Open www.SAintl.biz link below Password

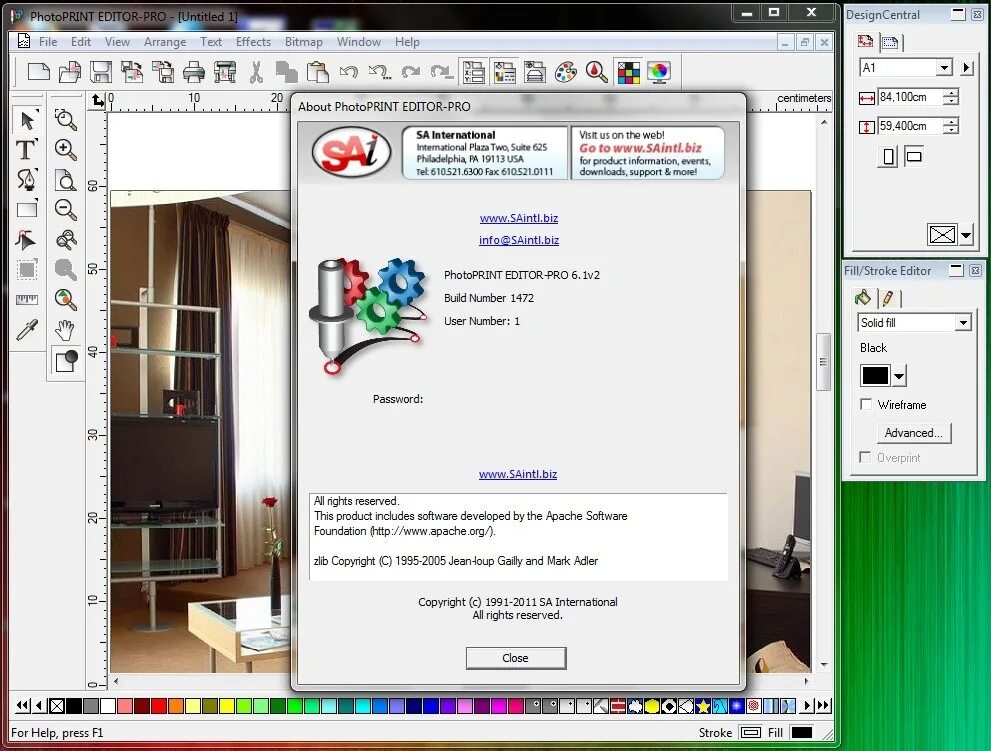pos(518,474)
